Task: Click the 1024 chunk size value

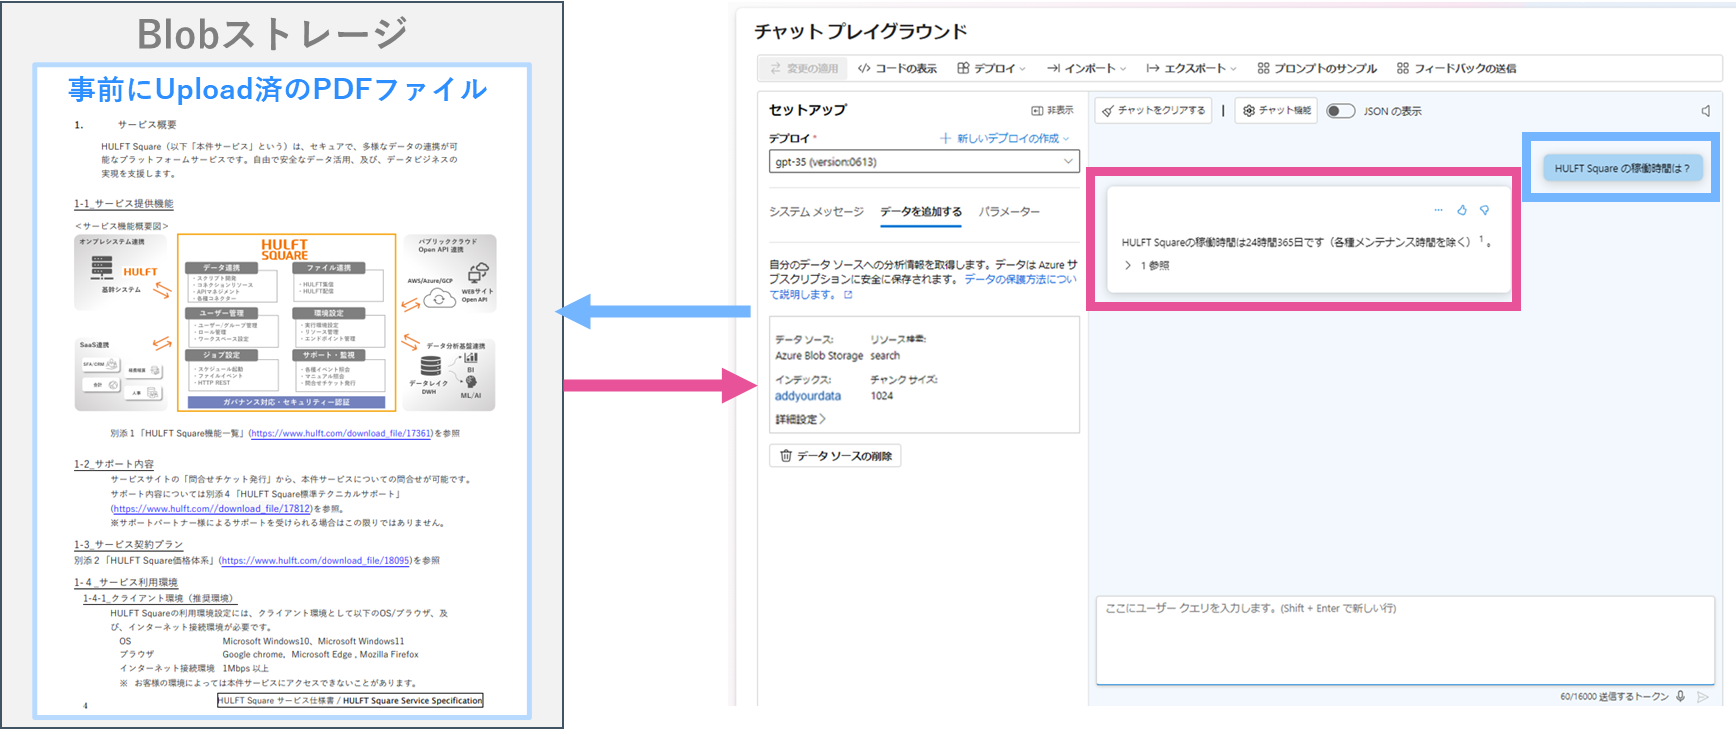Action: 882,396
